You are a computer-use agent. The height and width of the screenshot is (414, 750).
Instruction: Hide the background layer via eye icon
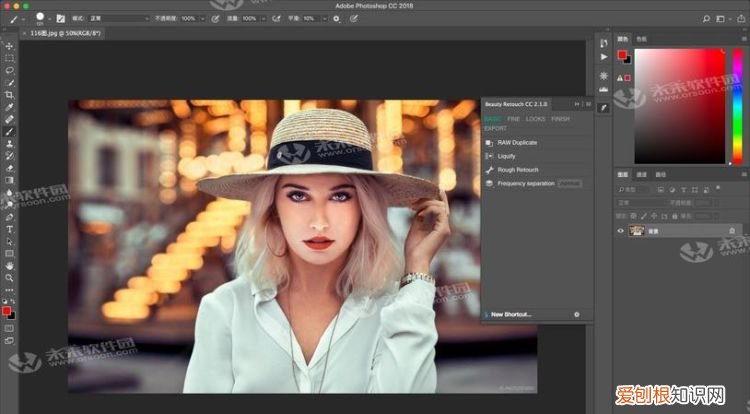(620, 231)
